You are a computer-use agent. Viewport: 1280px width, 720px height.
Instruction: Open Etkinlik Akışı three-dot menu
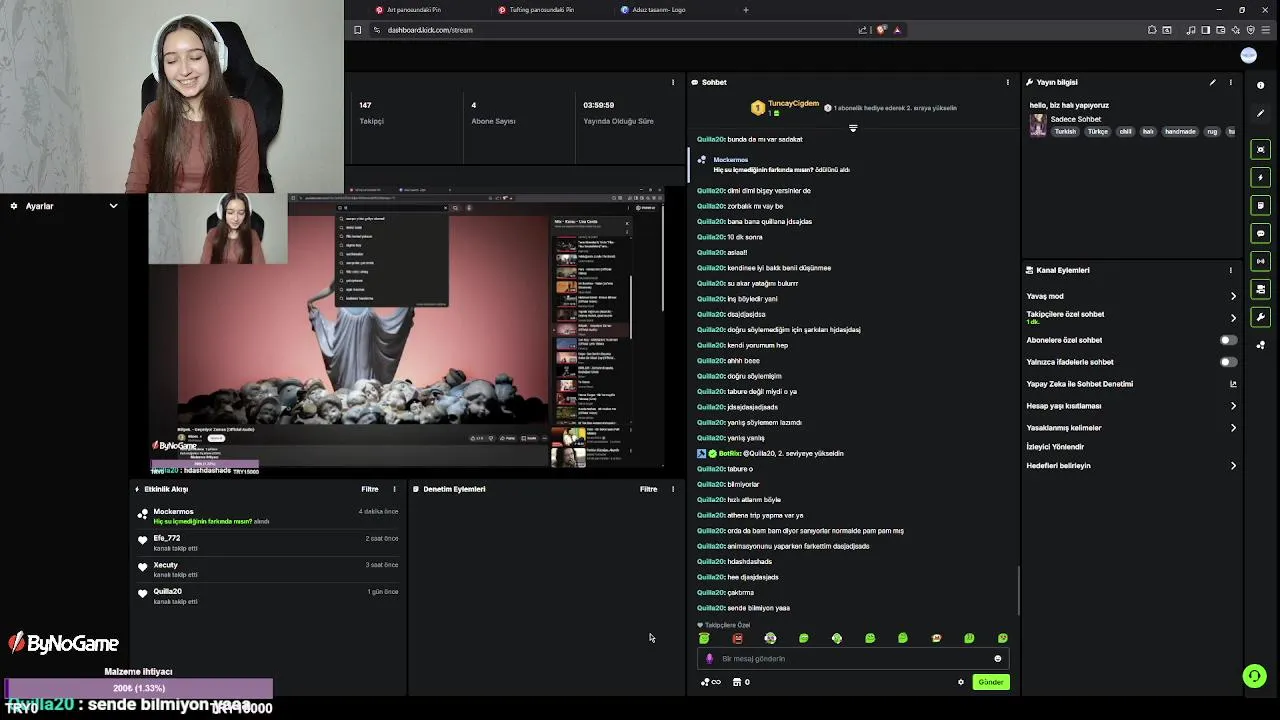(394, 489)
